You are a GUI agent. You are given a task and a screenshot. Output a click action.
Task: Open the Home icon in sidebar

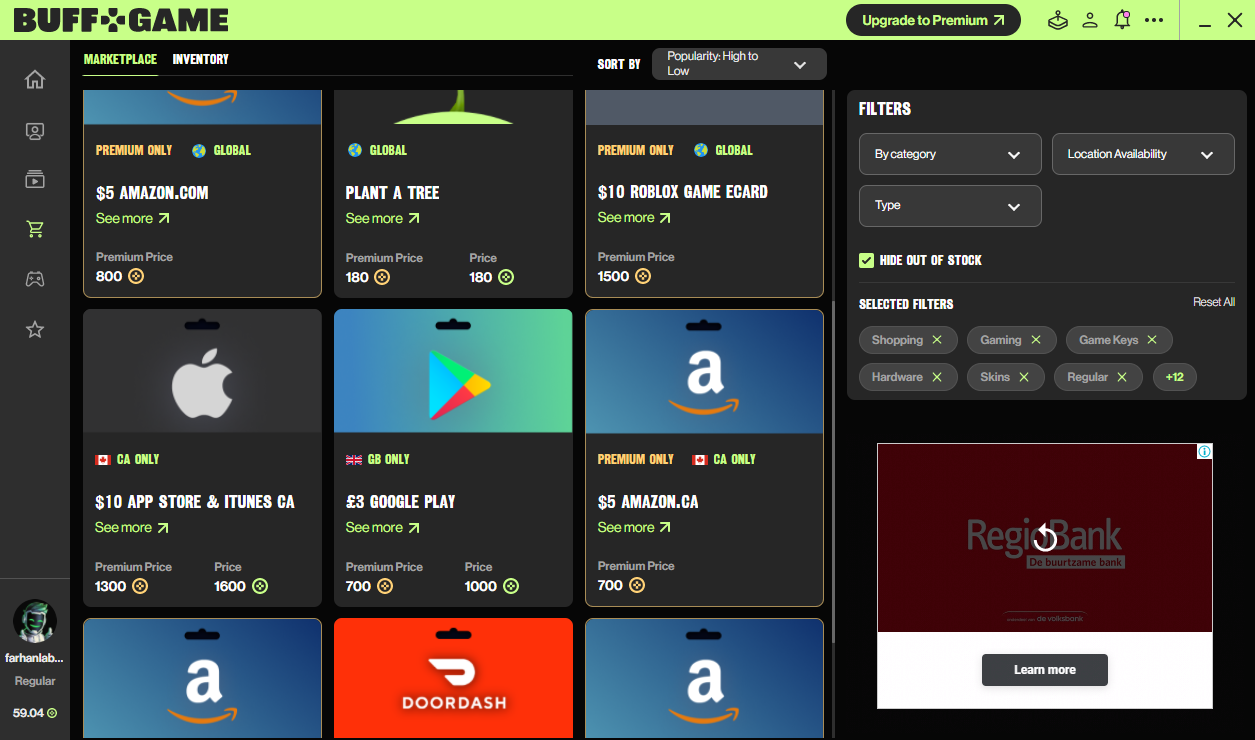point(35,80)
